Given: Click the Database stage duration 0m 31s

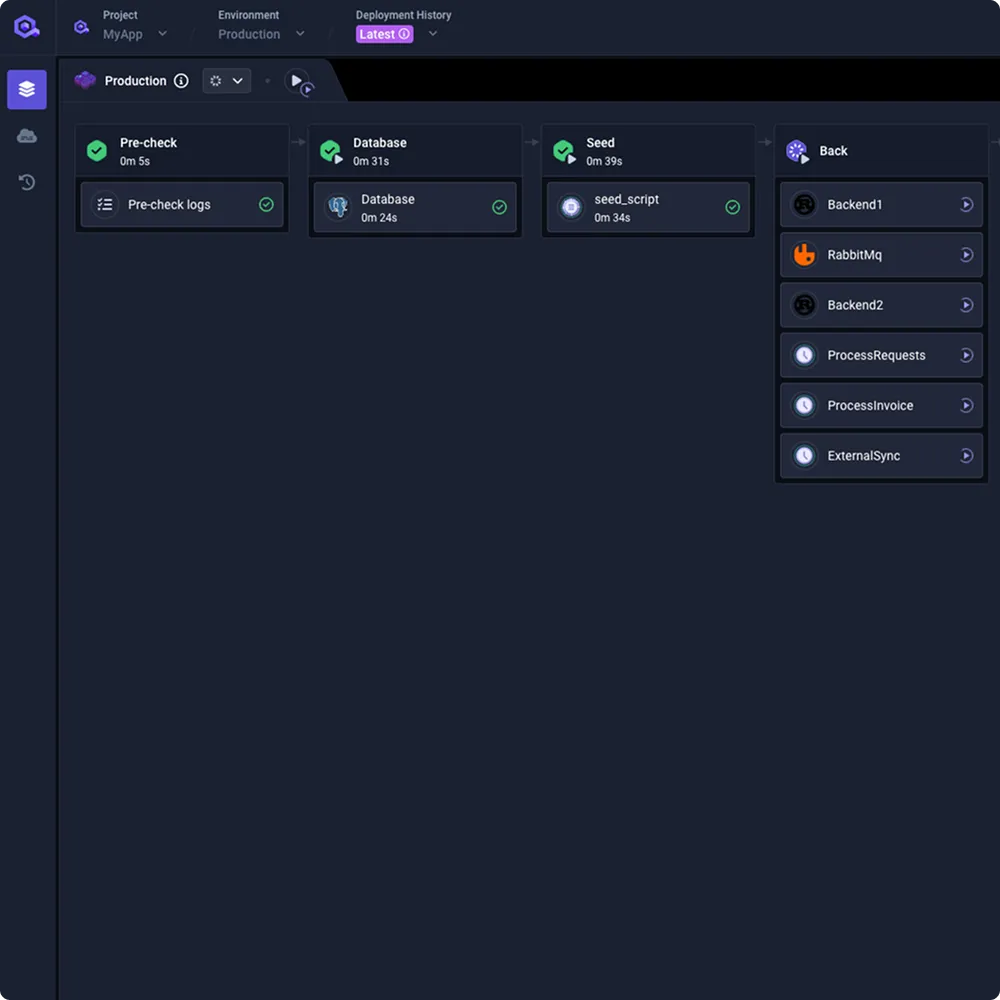Looking at the screenshot, I should (371, 161).
